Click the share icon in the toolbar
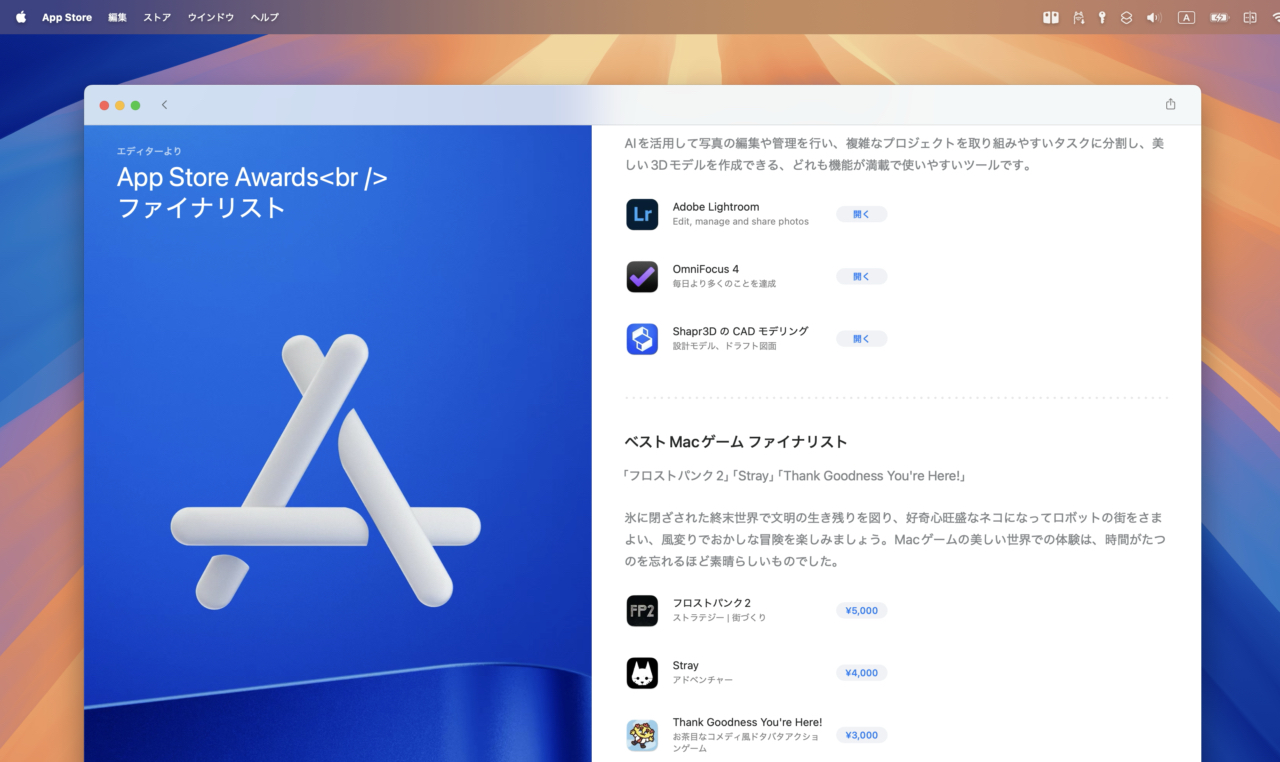The height and width of the screenshot is (762, 1280). click(x=1170, y=104)
